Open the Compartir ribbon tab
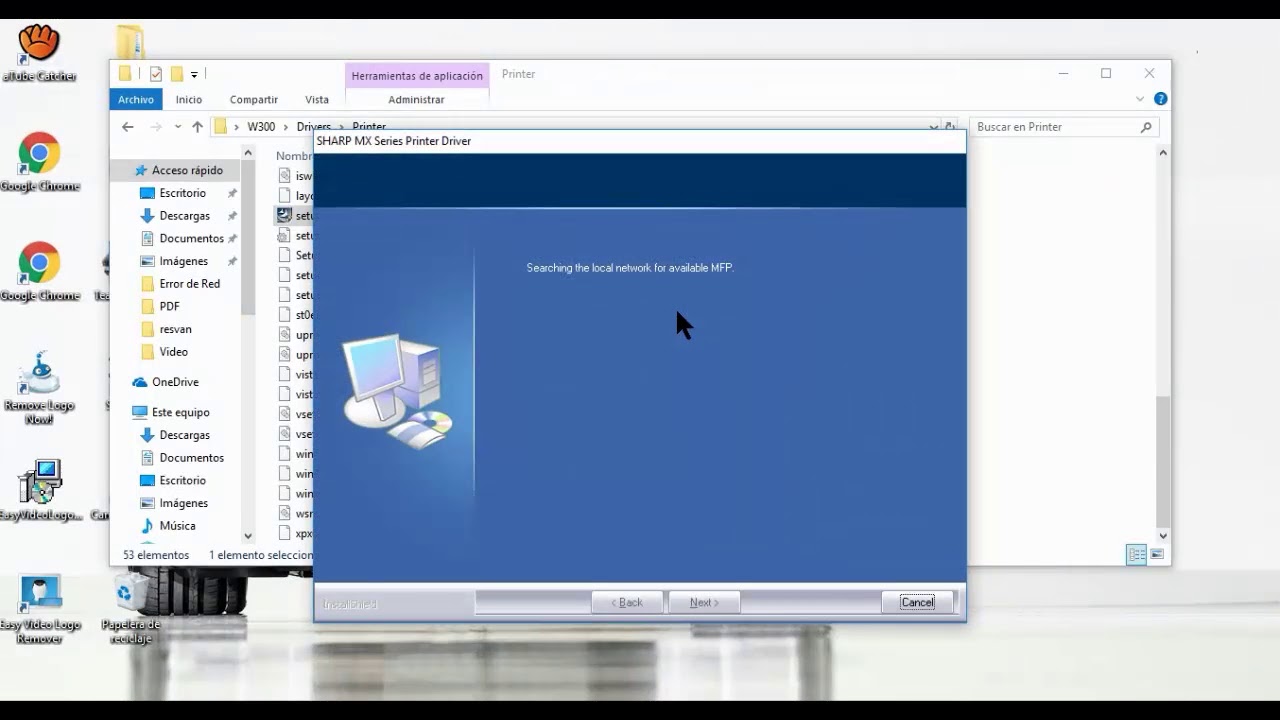This screenshot has width=1280, height=720. (x=254, y=99)
